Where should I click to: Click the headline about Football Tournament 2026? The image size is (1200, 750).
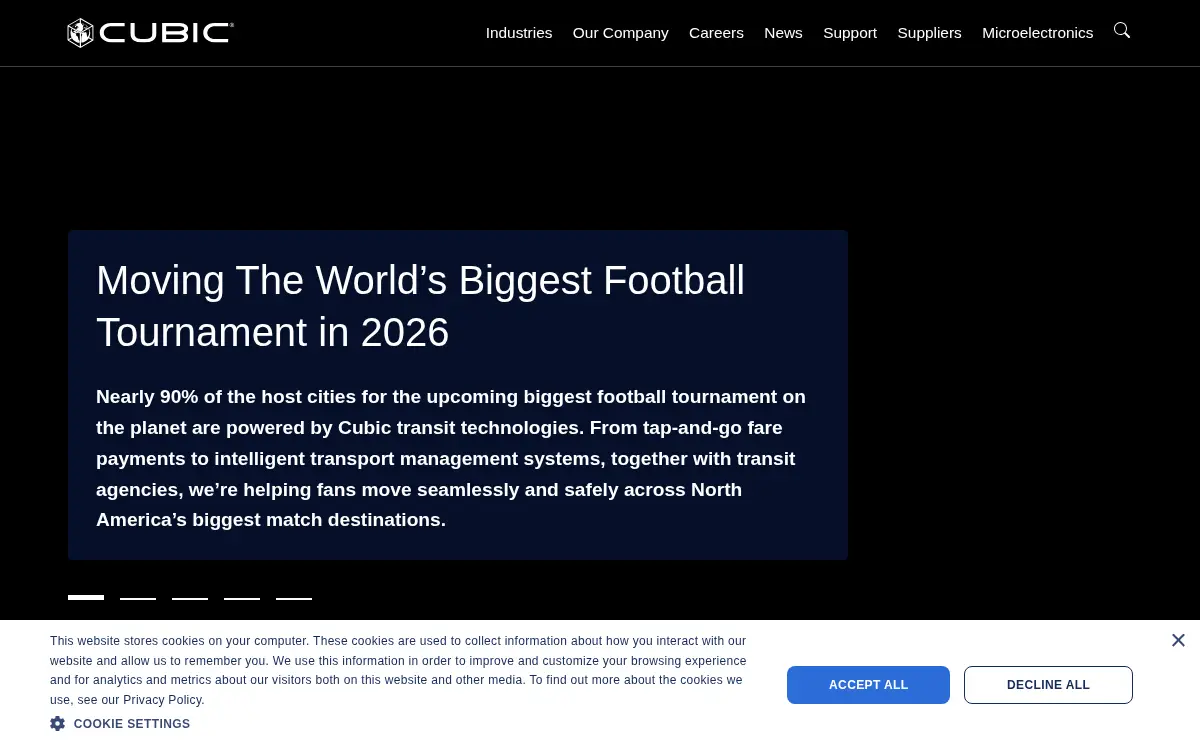[x=420, y=306]
